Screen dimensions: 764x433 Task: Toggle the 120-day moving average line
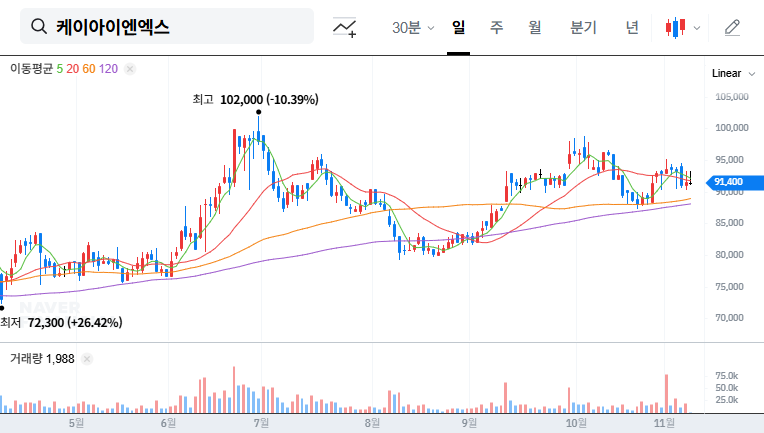point(109,69)
